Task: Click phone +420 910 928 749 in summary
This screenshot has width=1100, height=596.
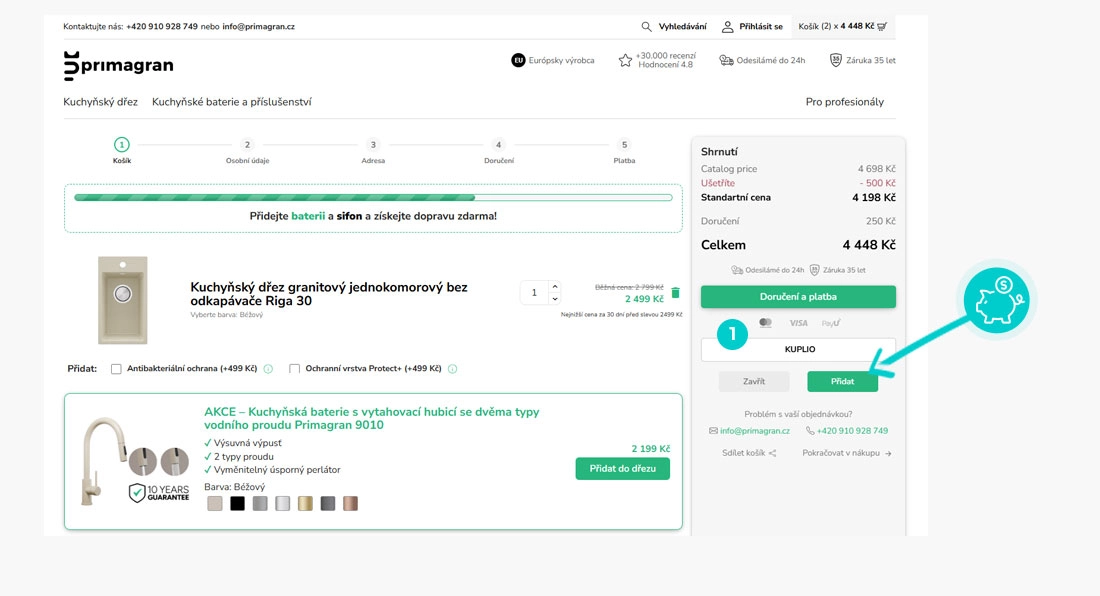Action: (x=852, y=431)
